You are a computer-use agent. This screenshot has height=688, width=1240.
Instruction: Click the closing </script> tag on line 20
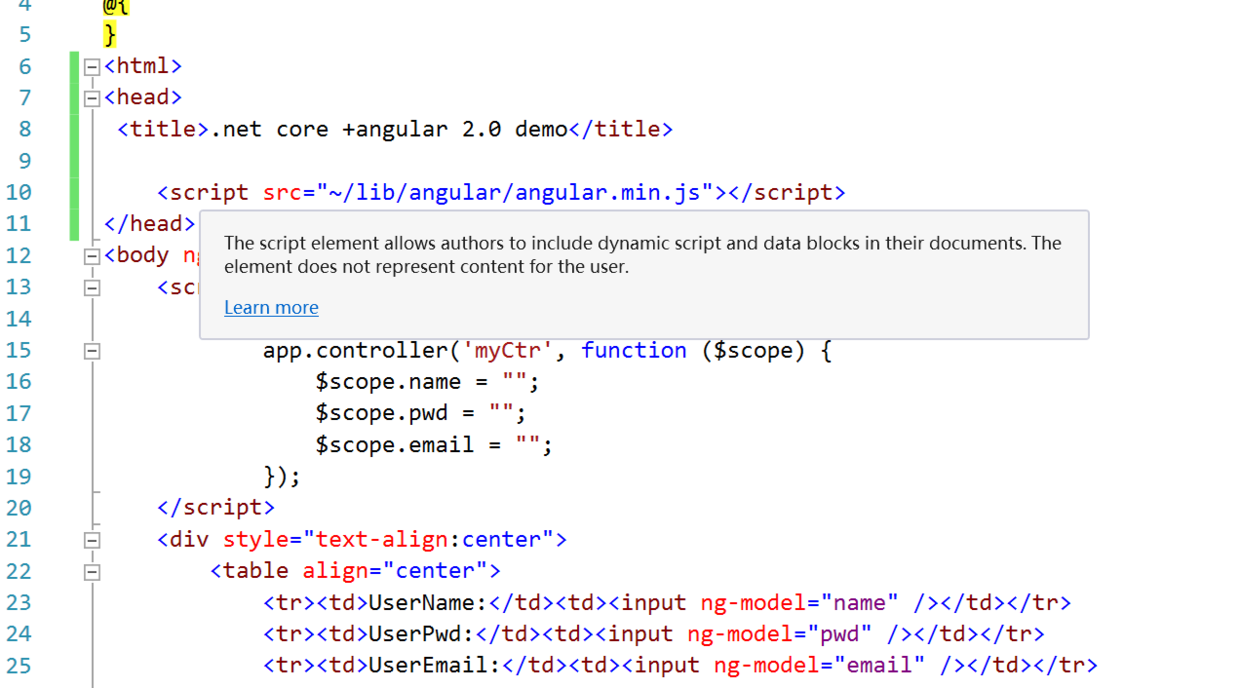click(216, 508)
